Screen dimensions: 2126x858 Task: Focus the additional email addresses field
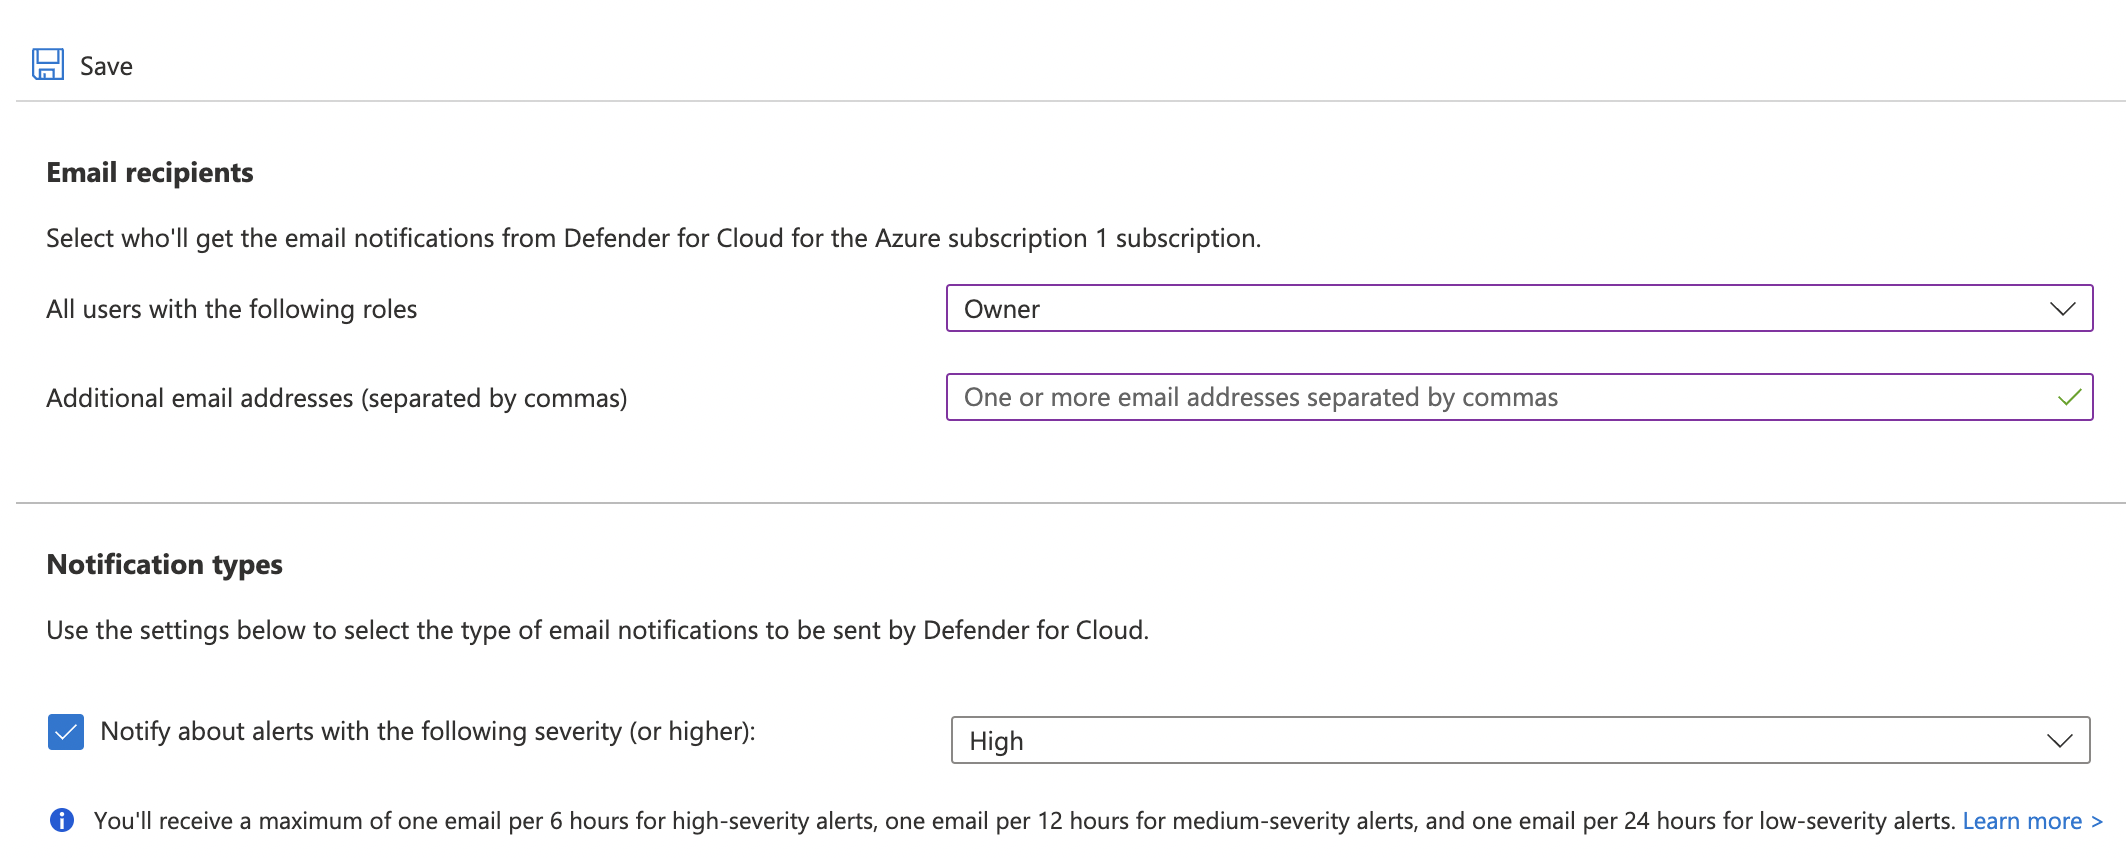pyautogui.click(x=1519, y=397)
